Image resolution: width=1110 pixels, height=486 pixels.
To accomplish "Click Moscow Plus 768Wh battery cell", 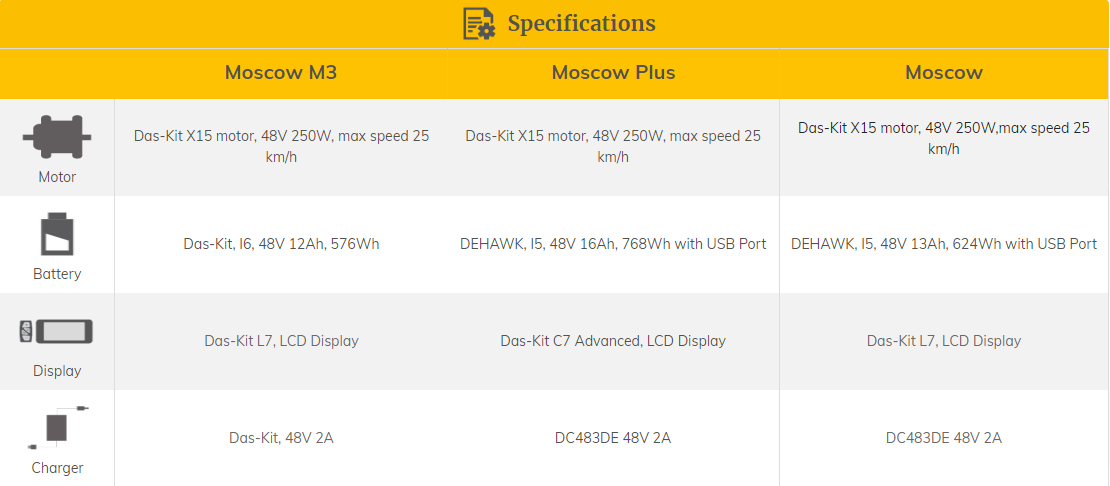I will [x=613, y=244].
